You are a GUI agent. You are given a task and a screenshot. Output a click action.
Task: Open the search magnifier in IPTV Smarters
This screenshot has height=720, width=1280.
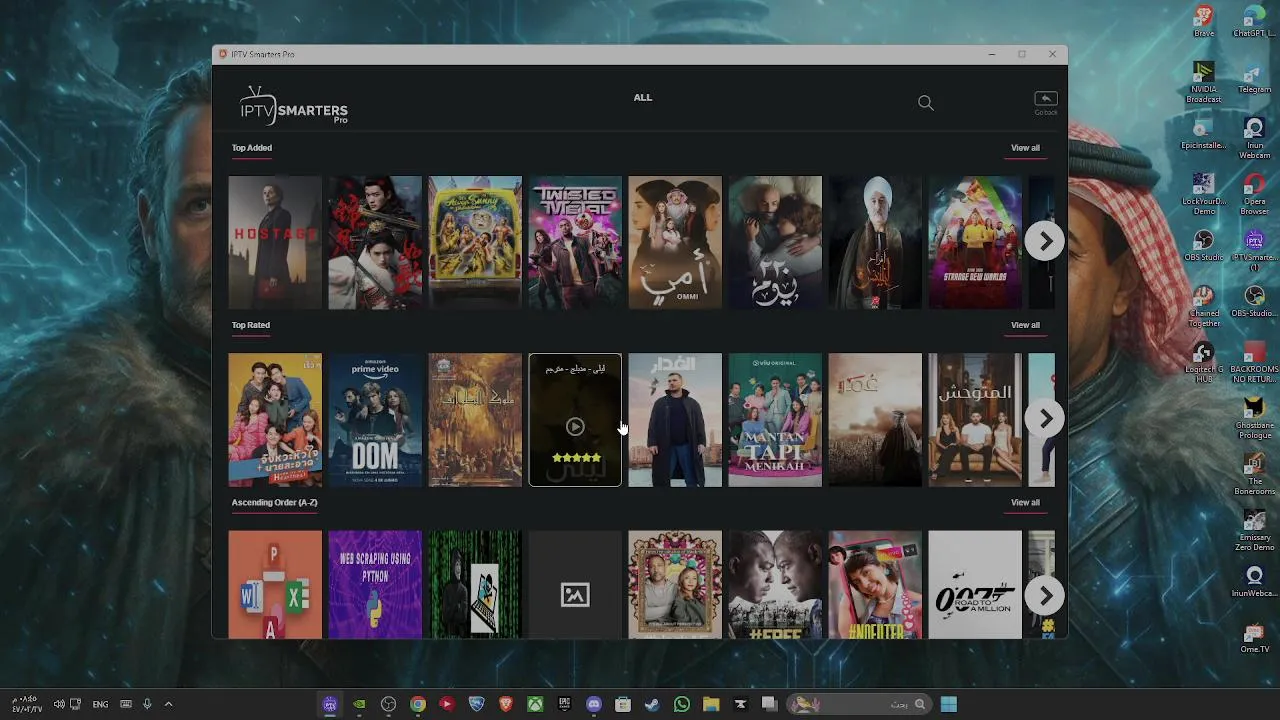(926, 103)
